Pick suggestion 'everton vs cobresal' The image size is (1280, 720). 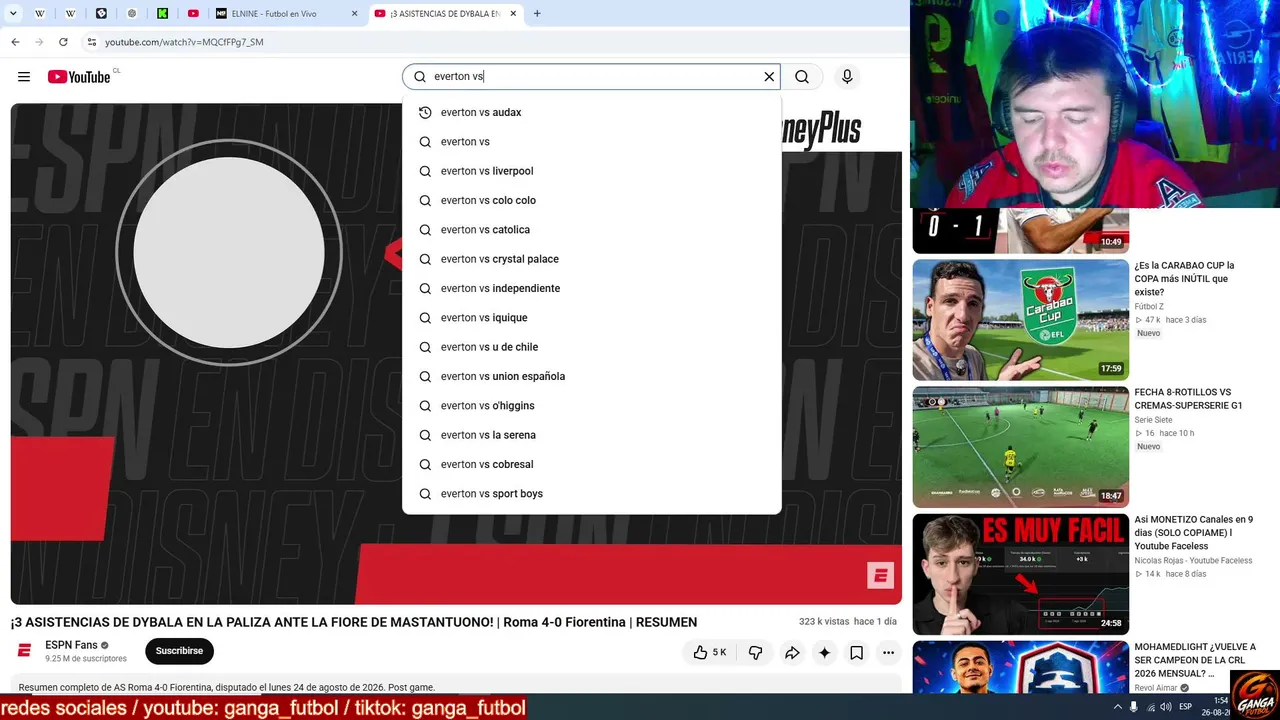592,465
